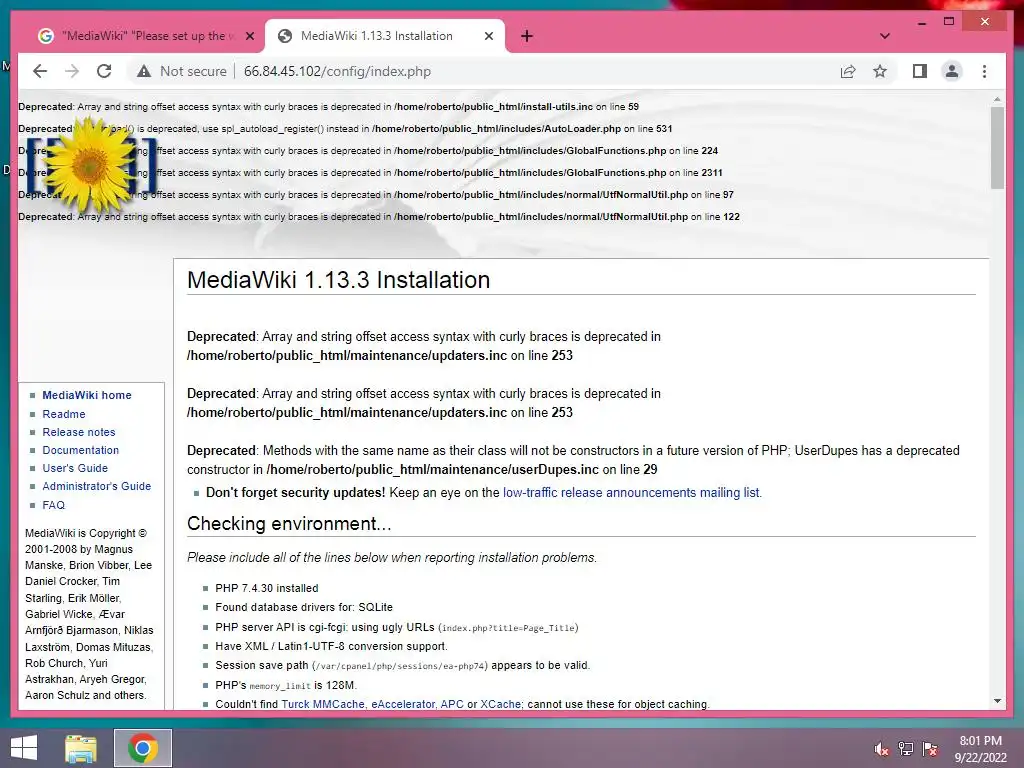1024x768 pixels.
Task: Click the MediaWiki sunflower logo
Action: click(x=89, y=165)
